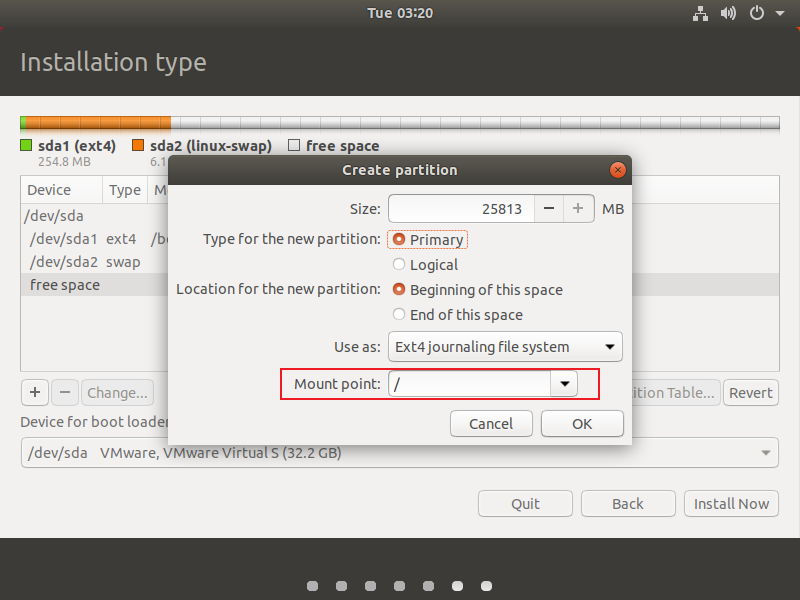
Task: Click the Revert button
Action: 751,392
